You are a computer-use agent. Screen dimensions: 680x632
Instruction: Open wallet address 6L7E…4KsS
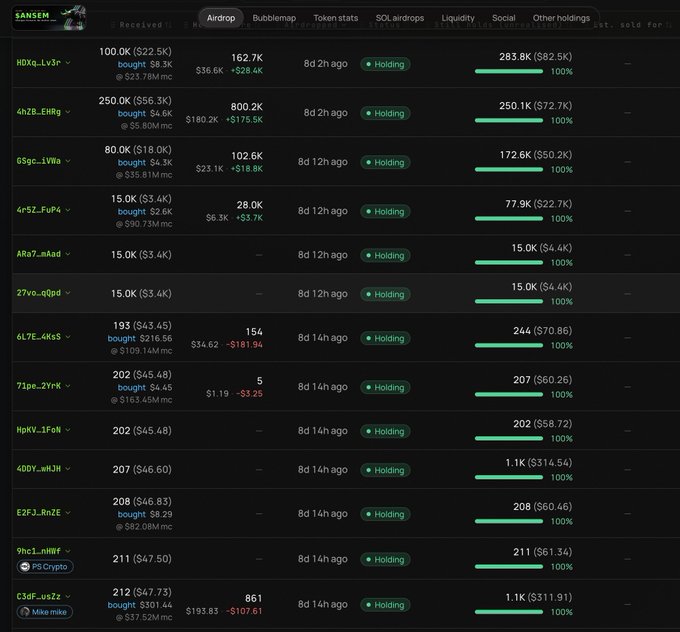click(x=39, y=337)
